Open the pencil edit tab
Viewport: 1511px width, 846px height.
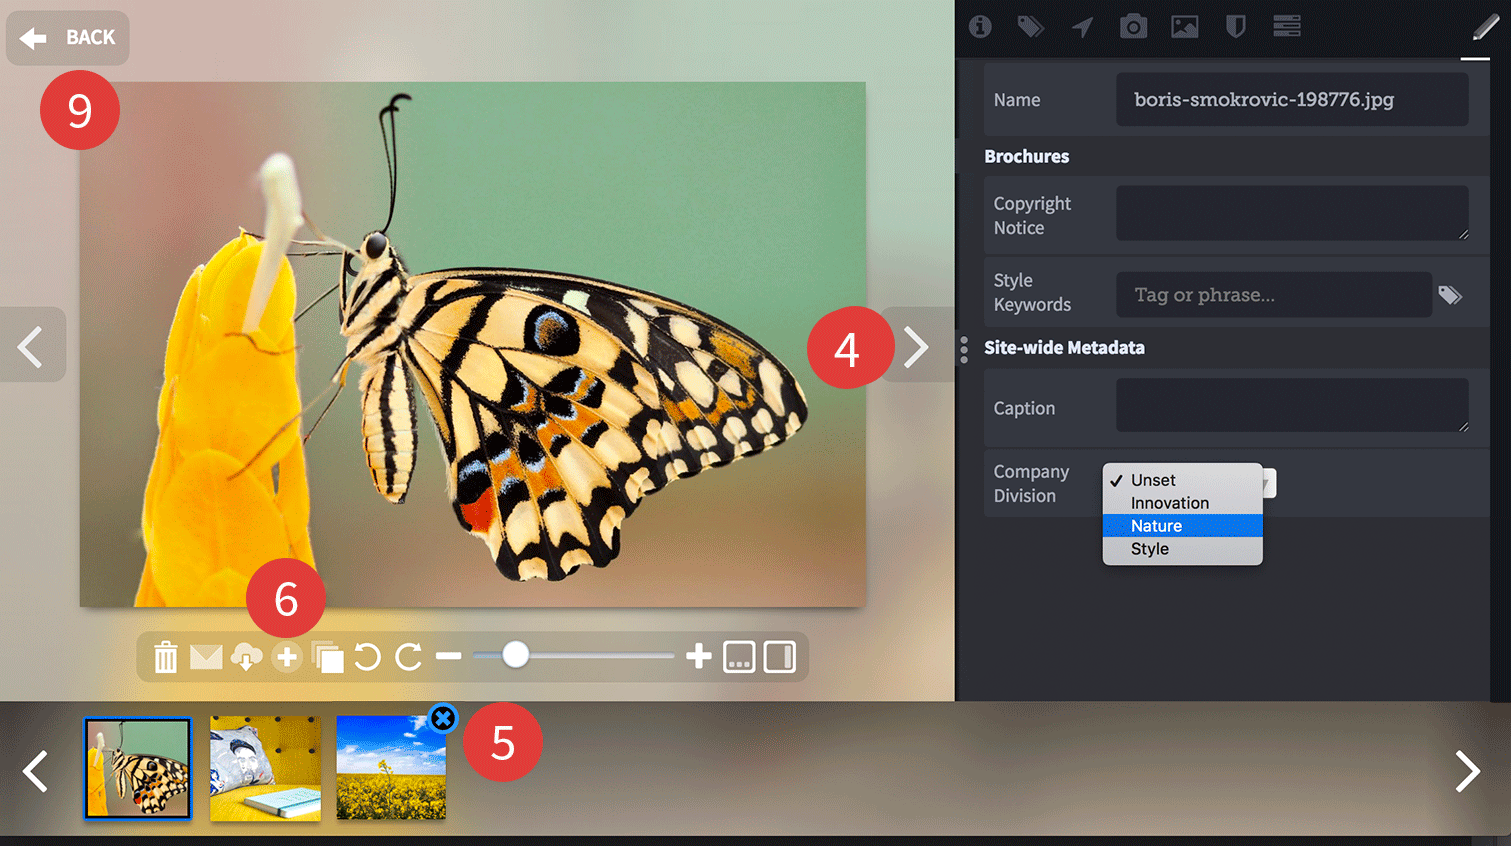[1485, 27]
